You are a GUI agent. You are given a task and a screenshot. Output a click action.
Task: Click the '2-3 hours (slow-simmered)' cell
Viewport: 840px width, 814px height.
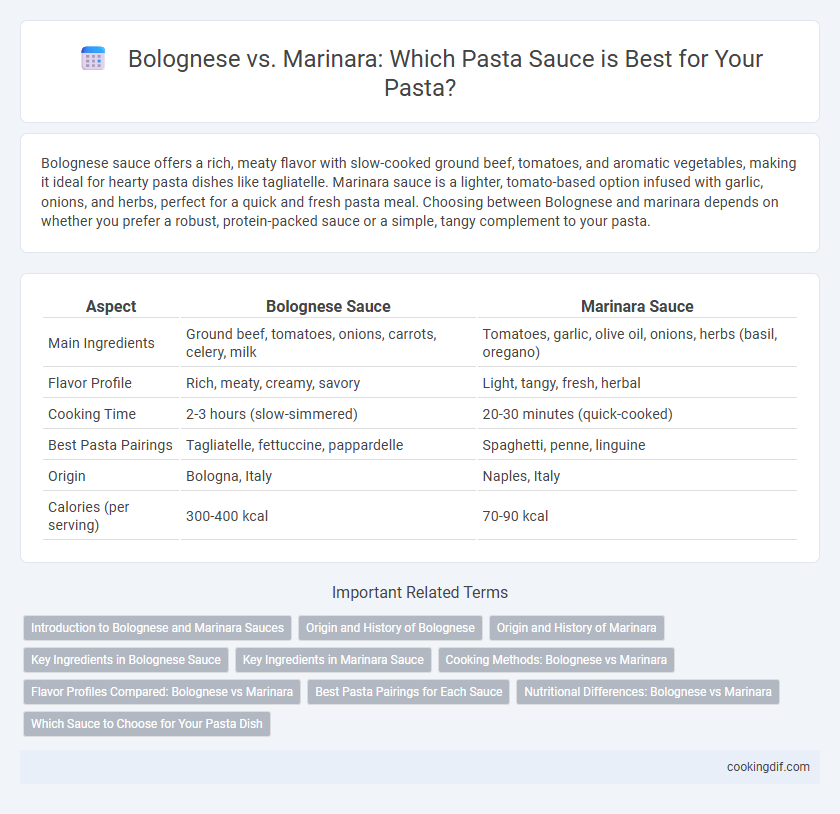328,414
